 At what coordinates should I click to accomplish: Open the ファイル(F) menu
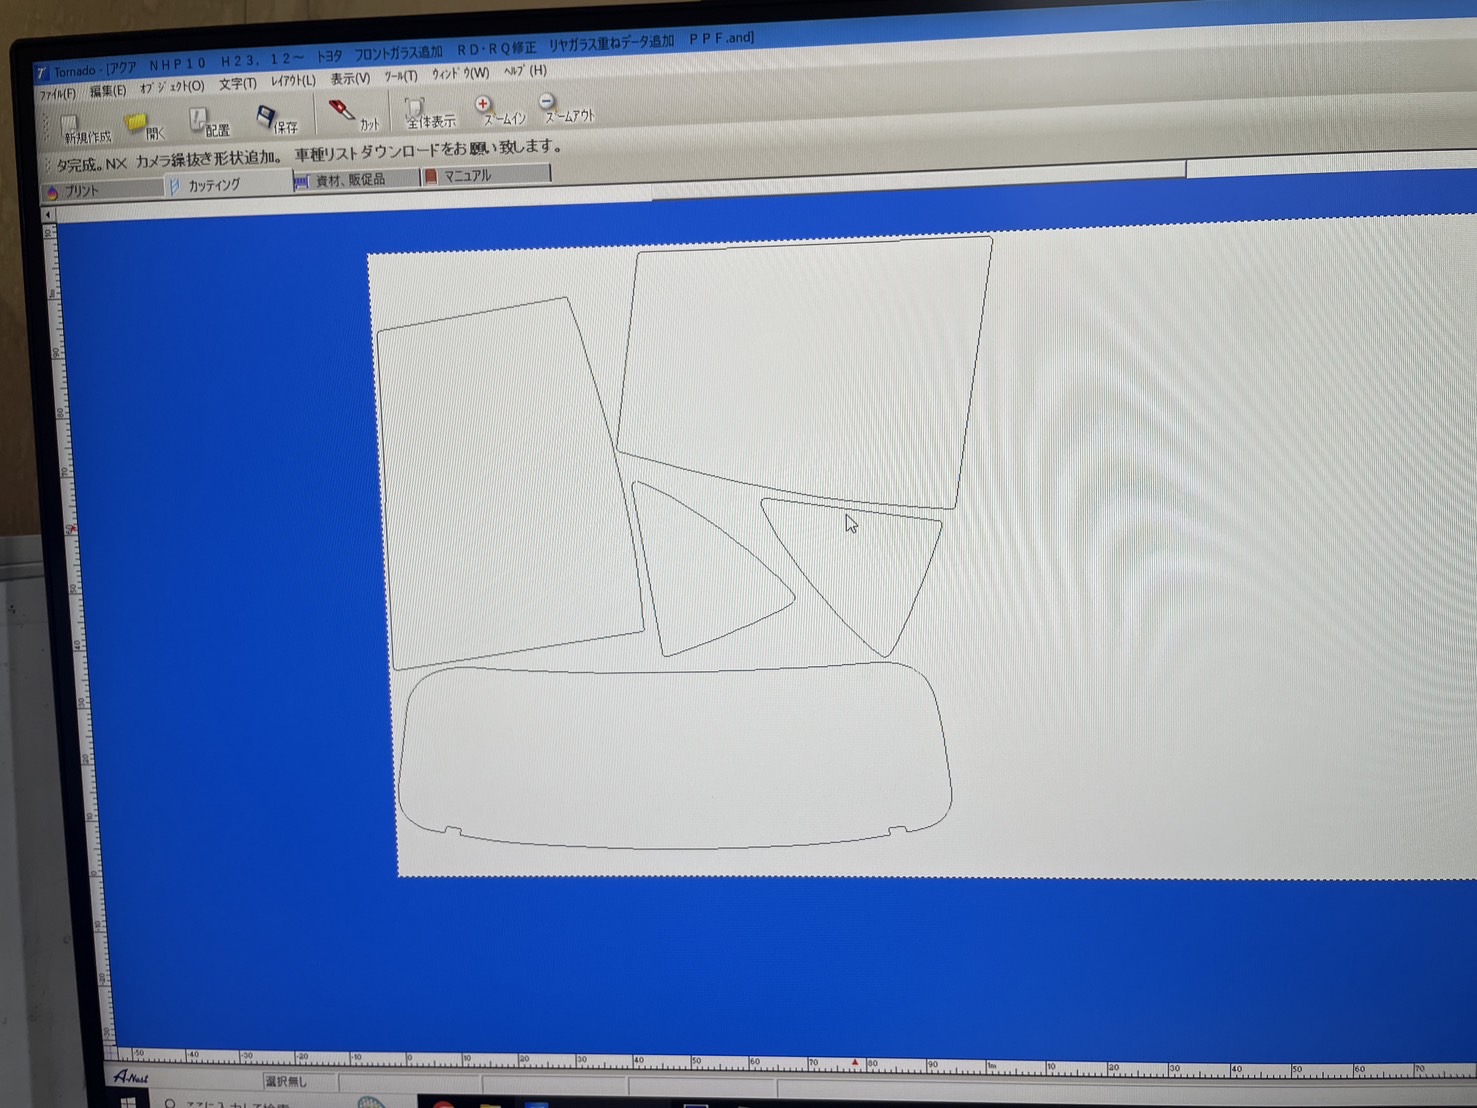(57, 94)
